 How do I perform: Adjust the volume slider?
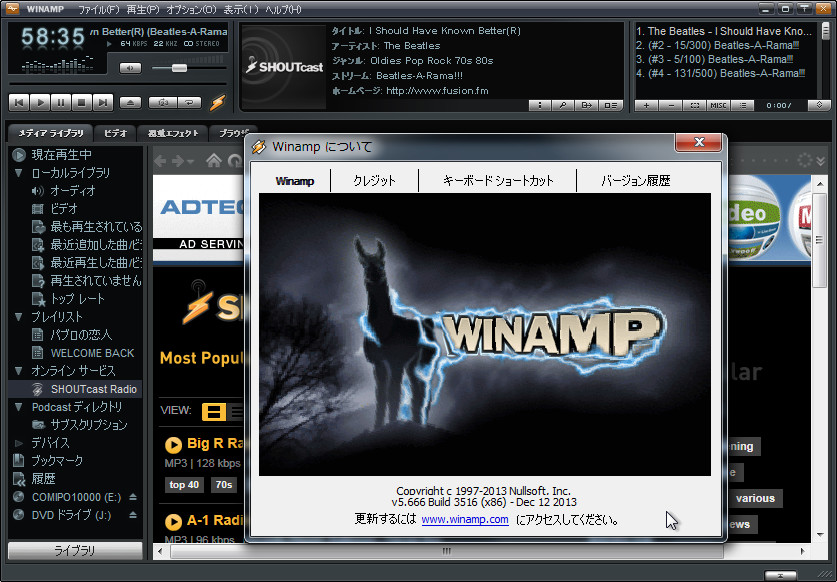coord(179,67)
